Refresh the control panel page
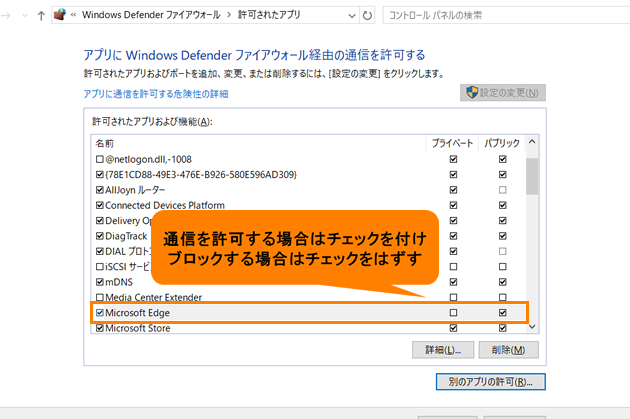Screen dimensions: 630x419 click(x=368, y=16)
